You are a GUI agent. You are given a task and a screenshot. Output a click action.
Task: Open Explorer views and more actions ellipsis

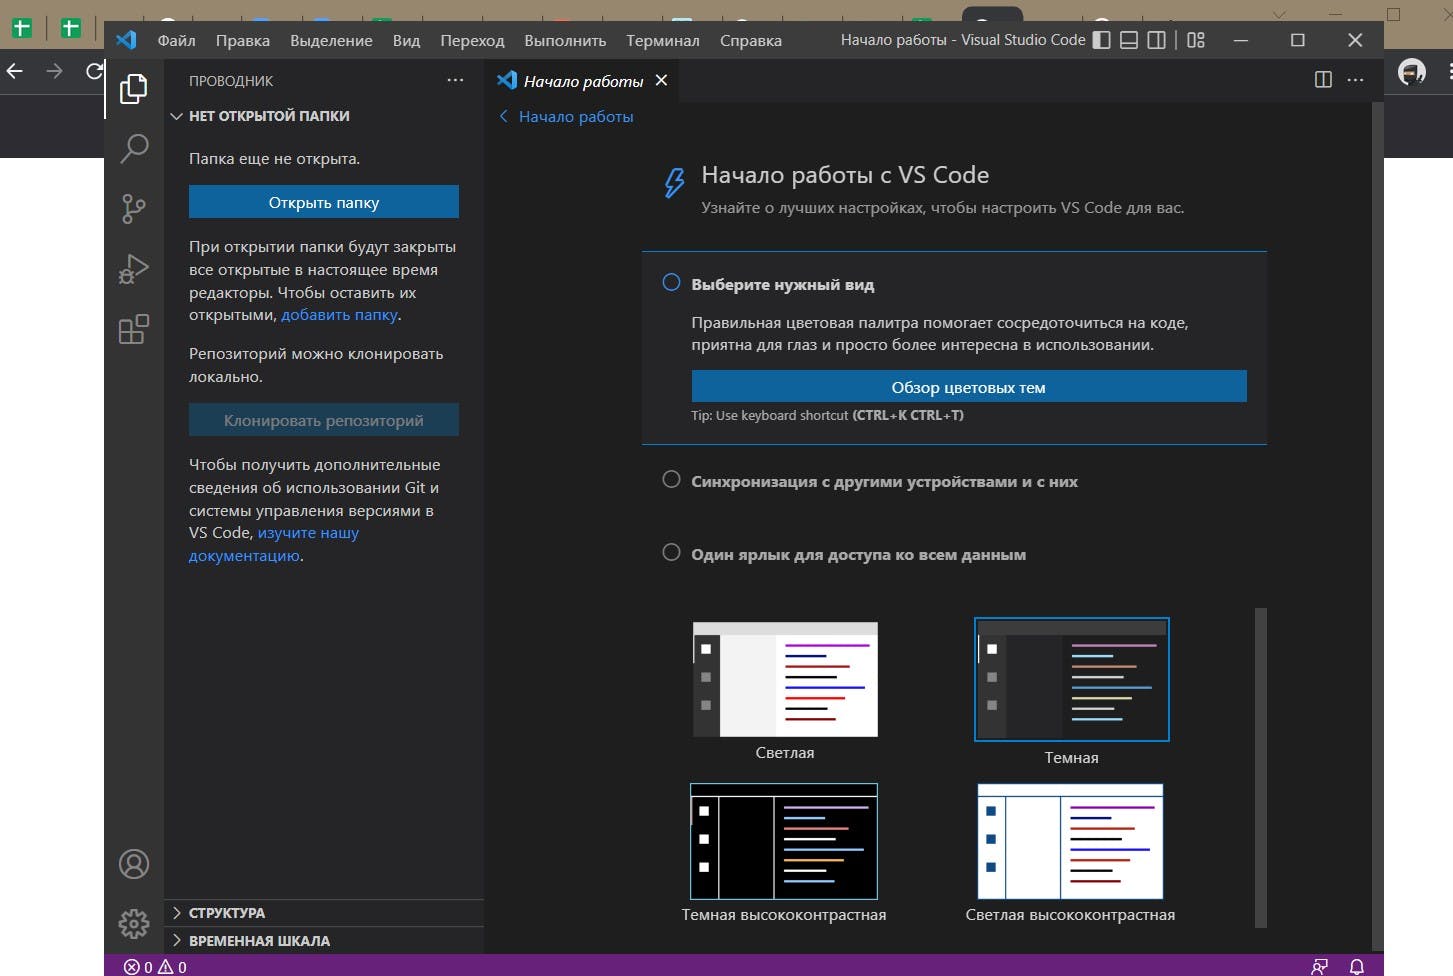click(455, 80)
